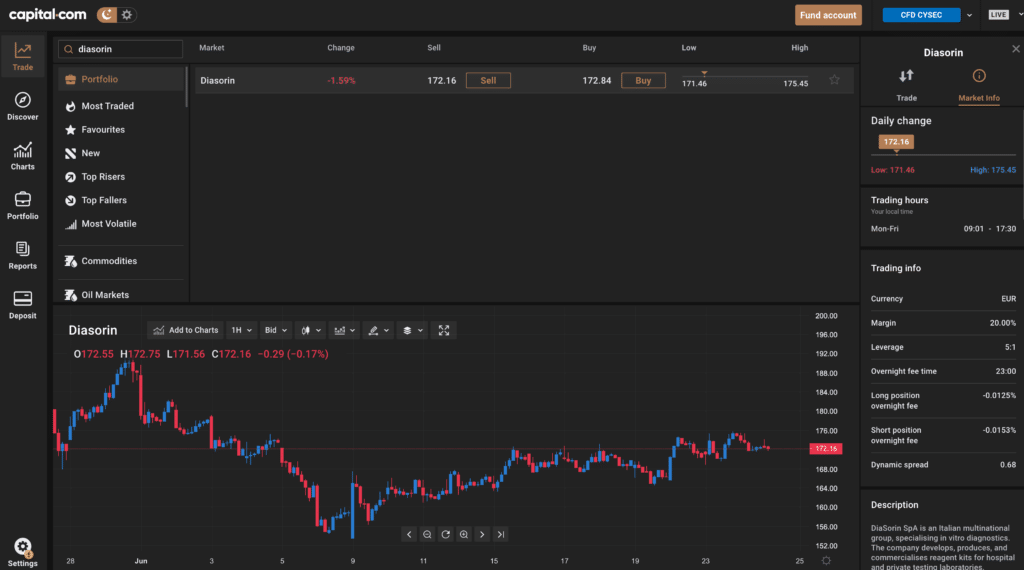Click the header settings gear icon
The height and width of the screenshot is (570, 1024).
[x=127, y=14]
